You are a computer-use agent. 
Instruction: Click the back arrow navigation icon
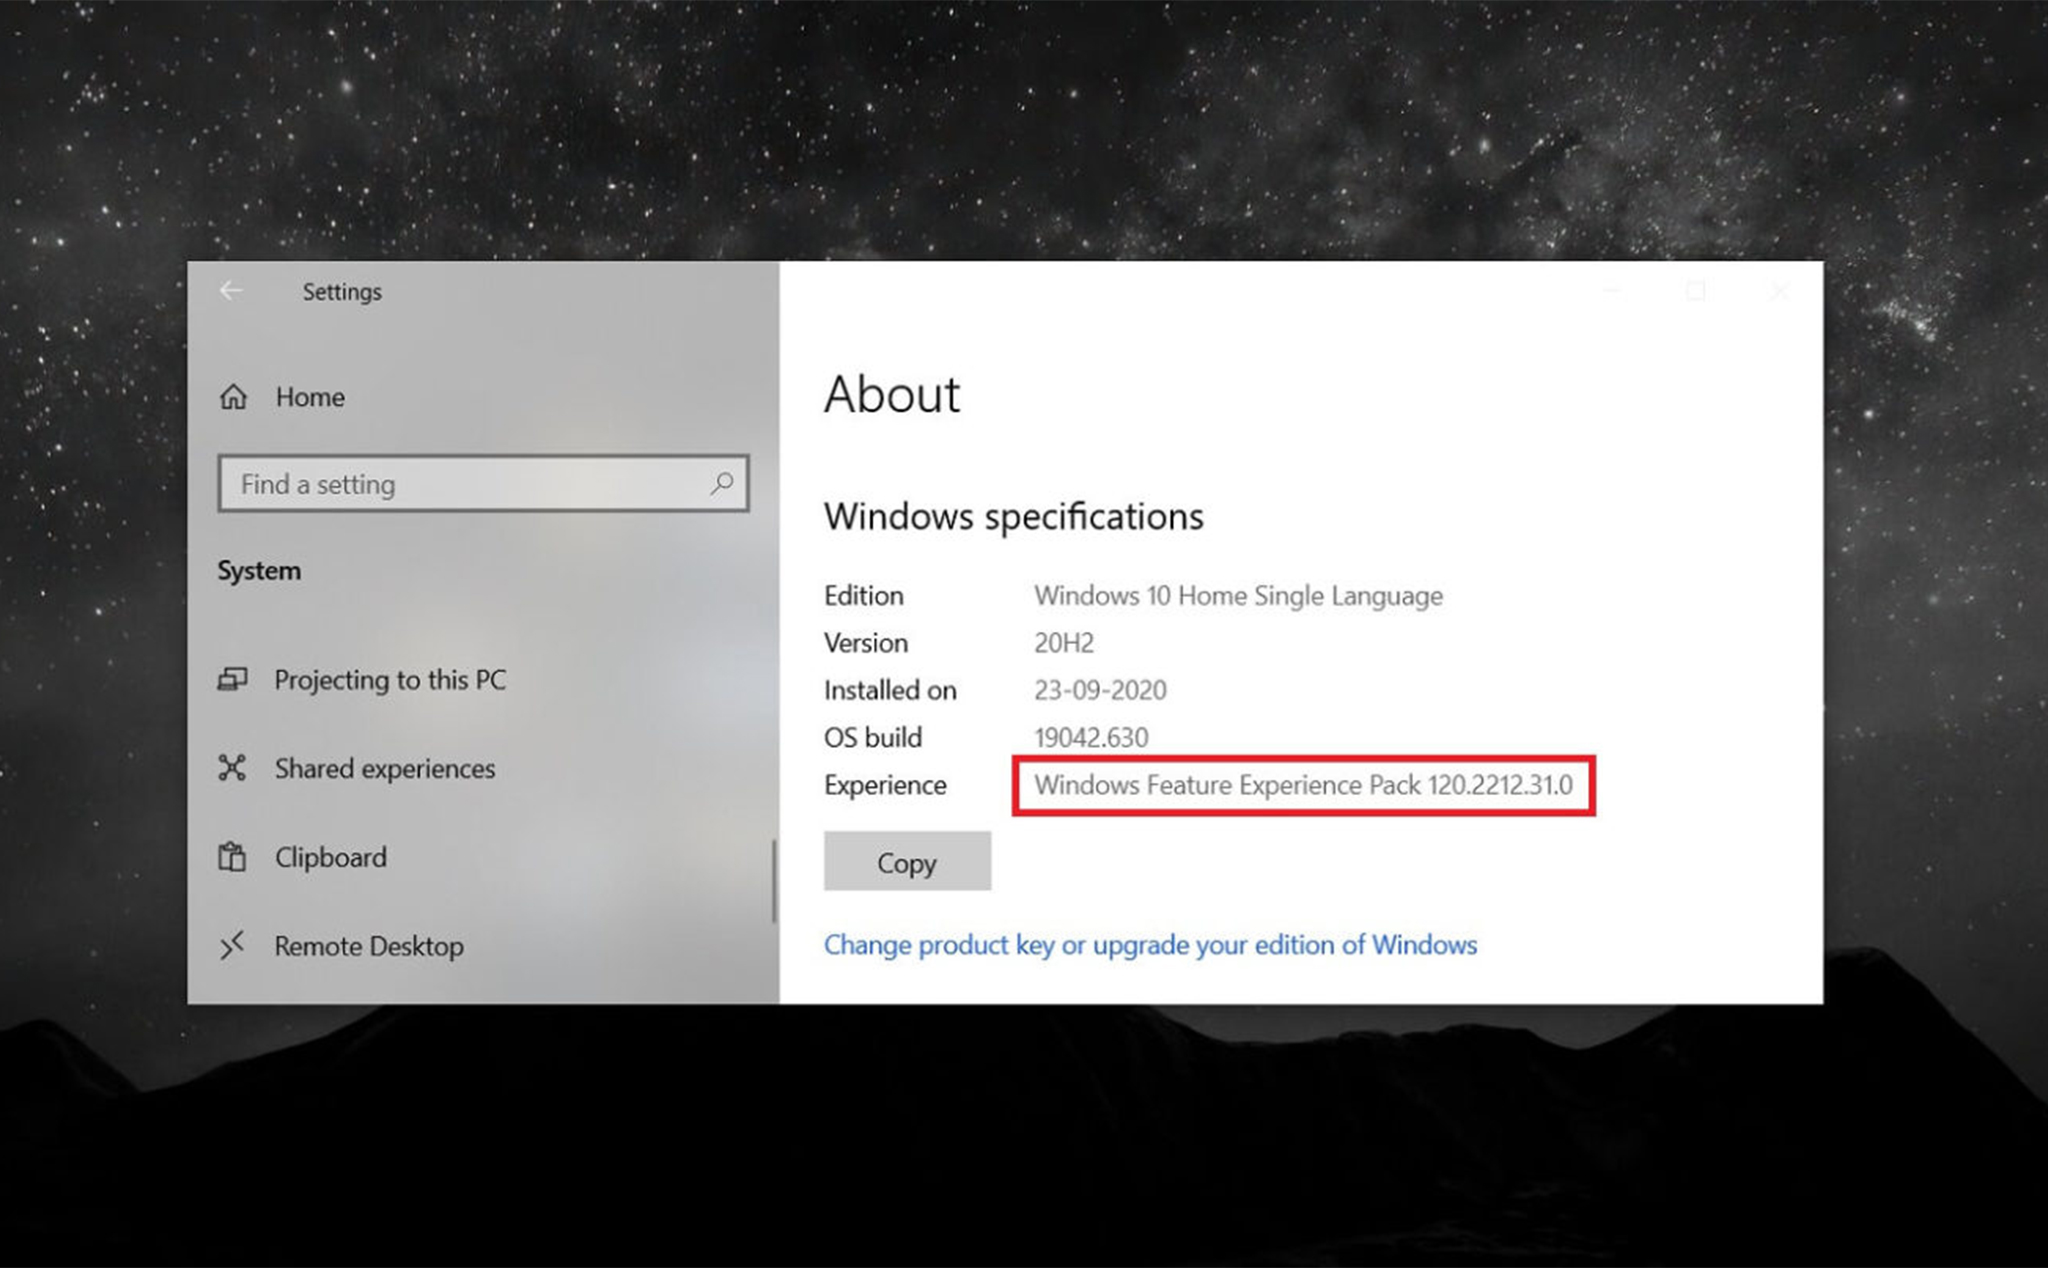[x=236, y=291]
